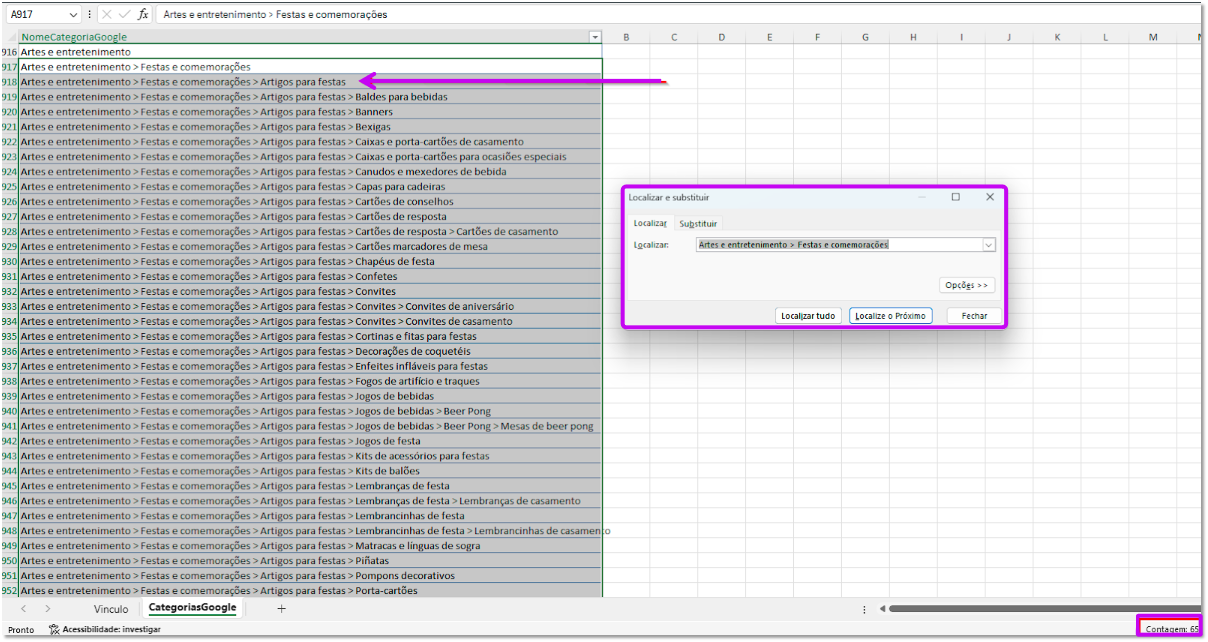
Task: Expand the Opções >> search options
Action: 967,285
